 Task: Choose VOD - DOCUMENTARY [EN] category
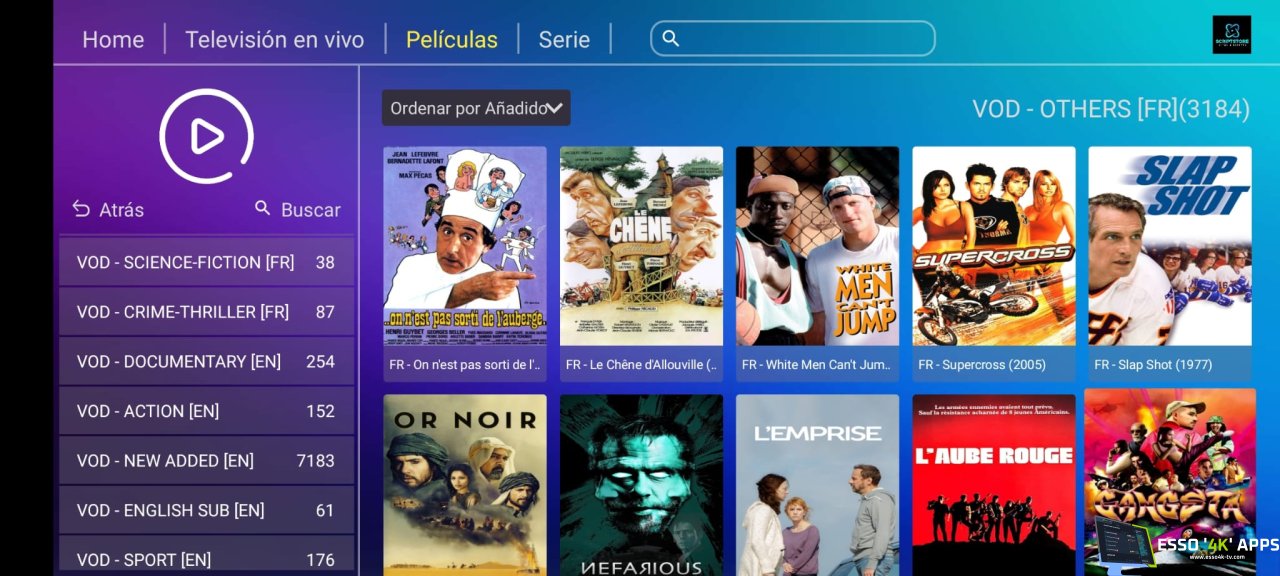coord(206,361)
